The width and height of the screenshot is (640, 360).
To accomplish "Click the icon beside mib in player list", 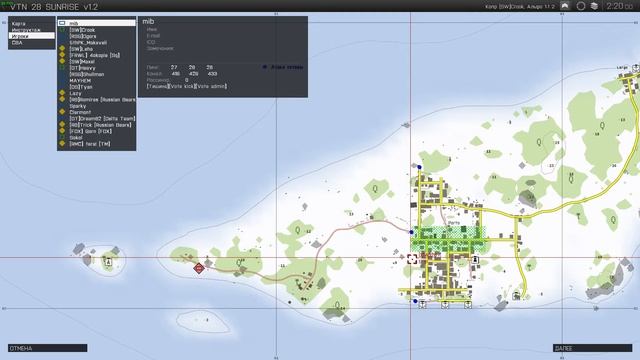I will coord(62,23).
